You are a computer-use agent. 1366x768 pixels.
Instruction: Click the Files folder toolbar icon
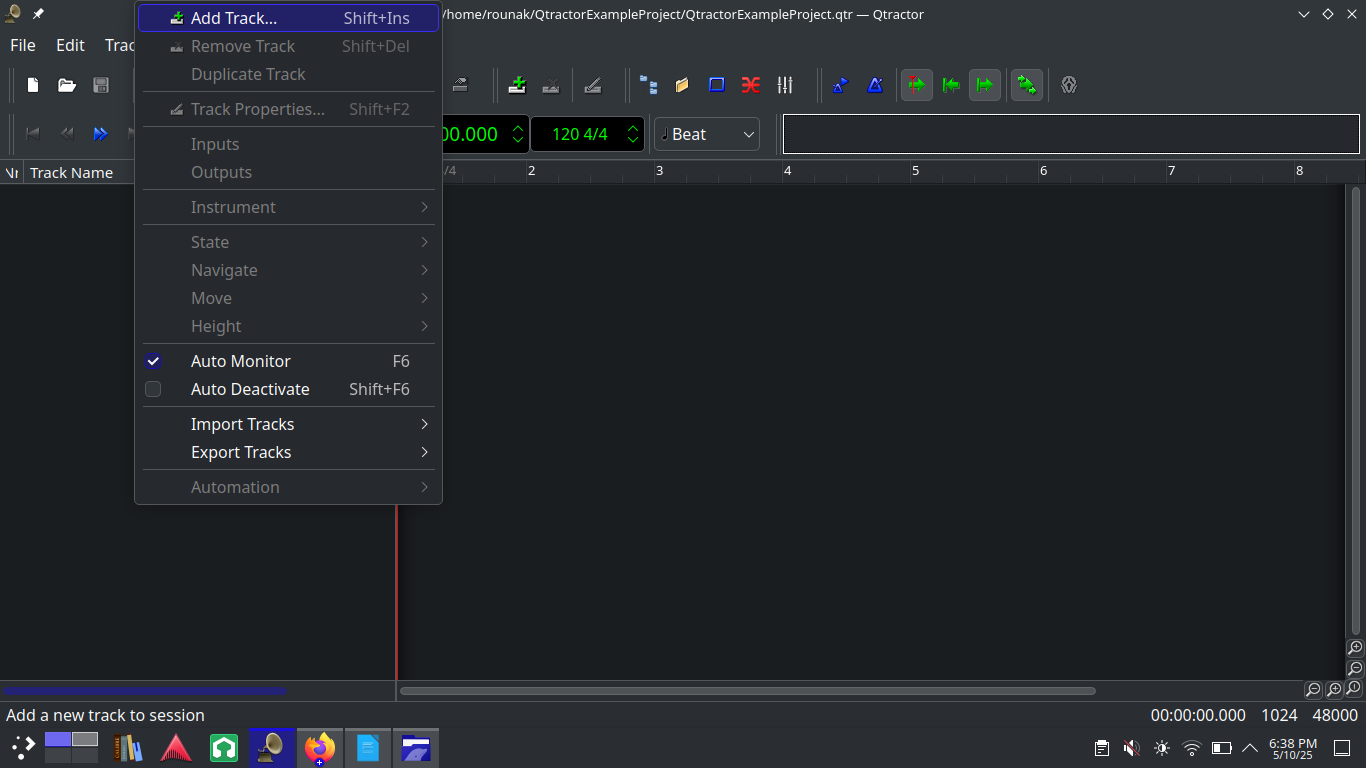click(x=682, y=85)
